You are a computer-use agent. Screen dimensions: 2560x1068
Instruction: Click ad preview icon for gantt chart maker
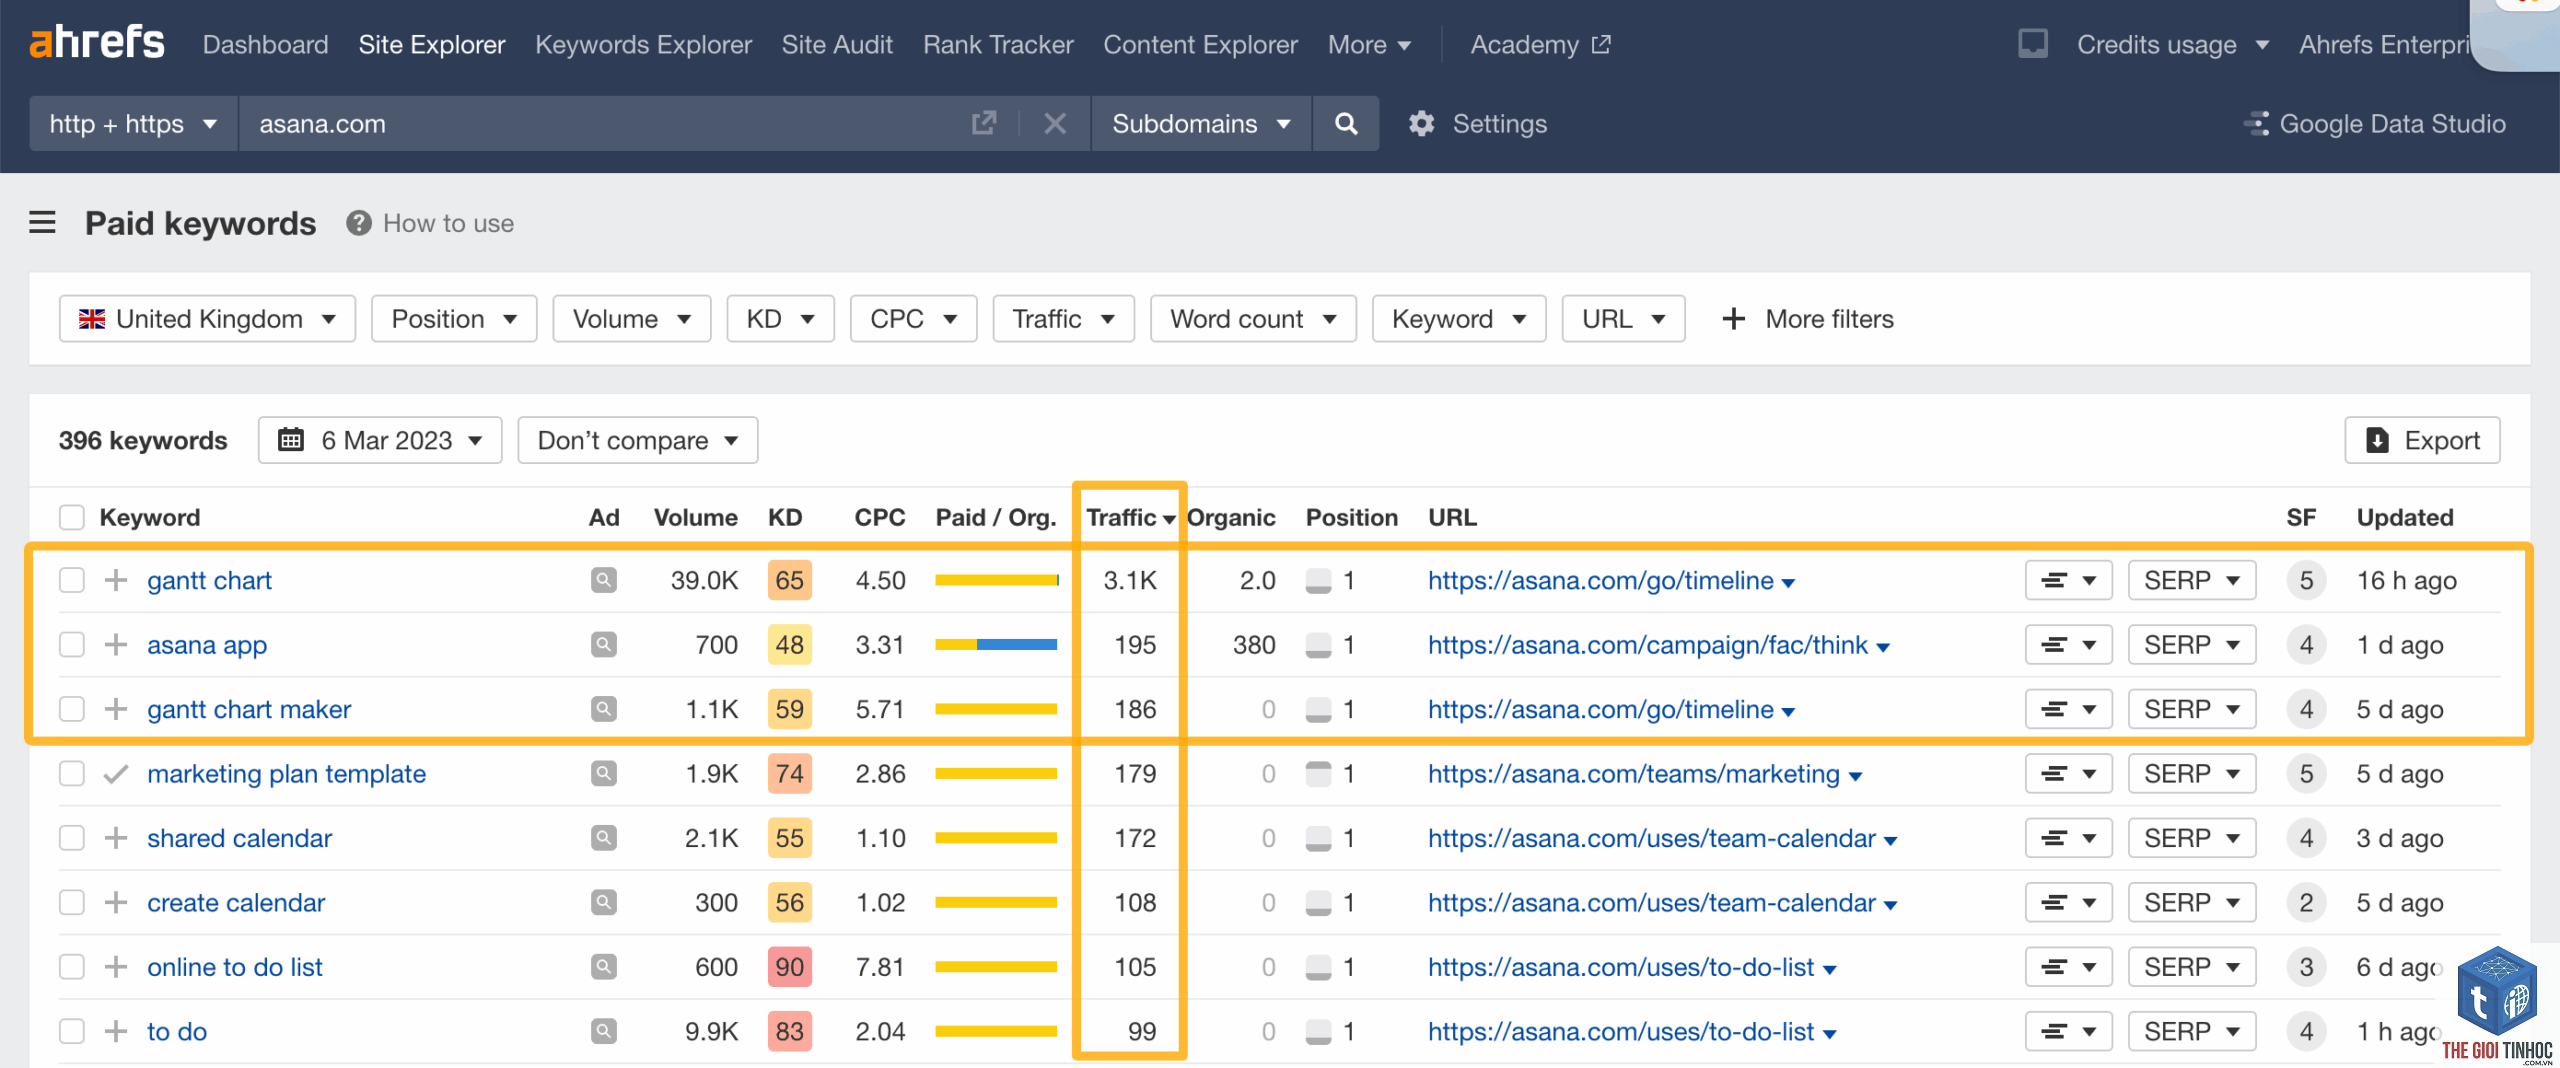click(x=603, y=709)
